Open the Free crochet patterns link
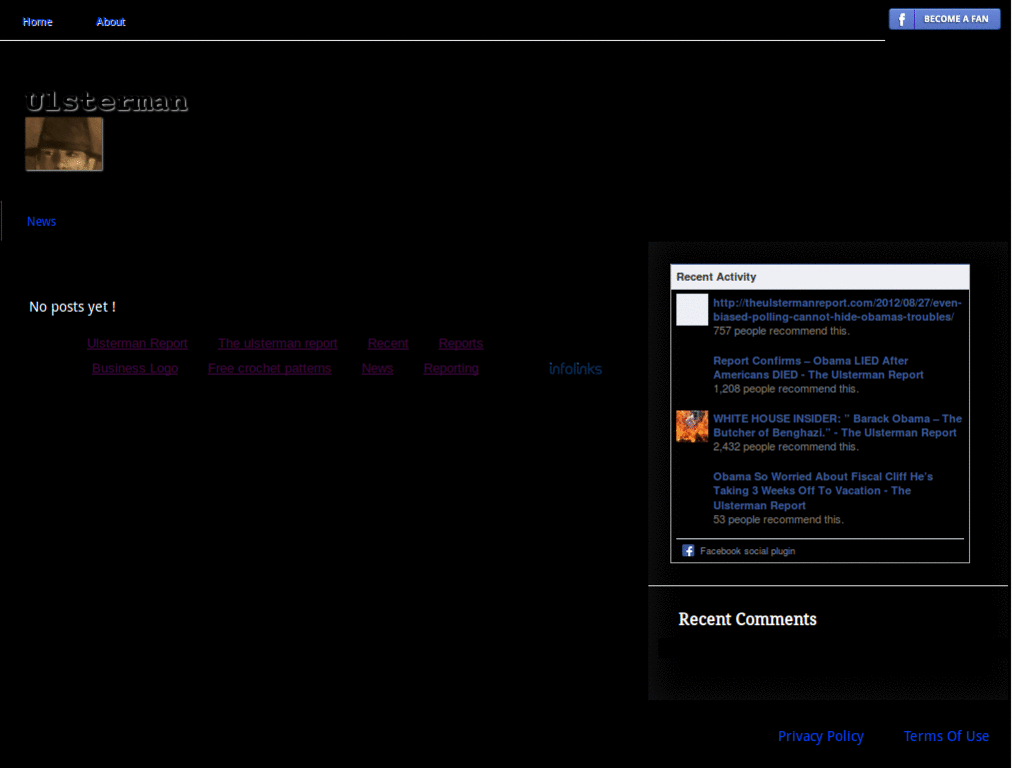The image size is (1024, 768). click(270, 368)
